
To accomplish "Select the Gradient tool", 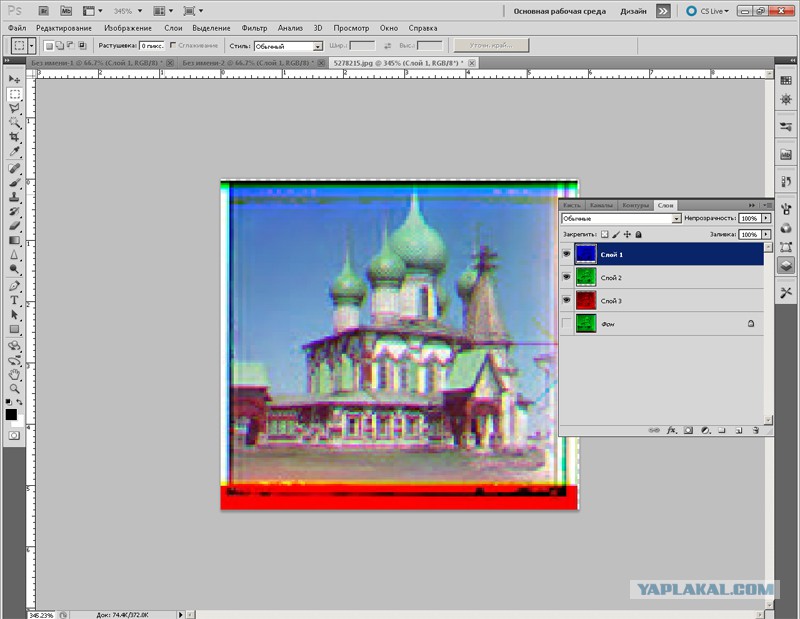I will pos(14,240).
